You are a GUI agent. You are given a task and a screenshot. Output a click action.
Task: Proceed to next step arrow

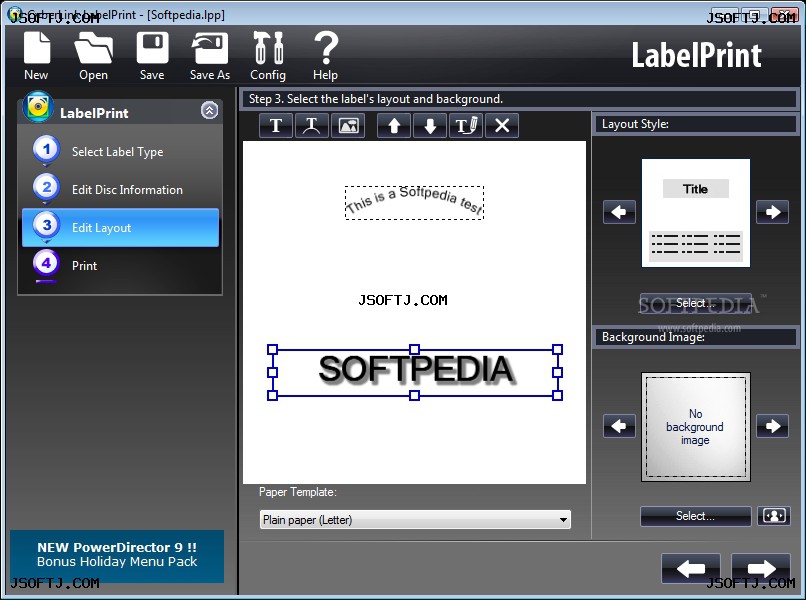coord(761,568)
